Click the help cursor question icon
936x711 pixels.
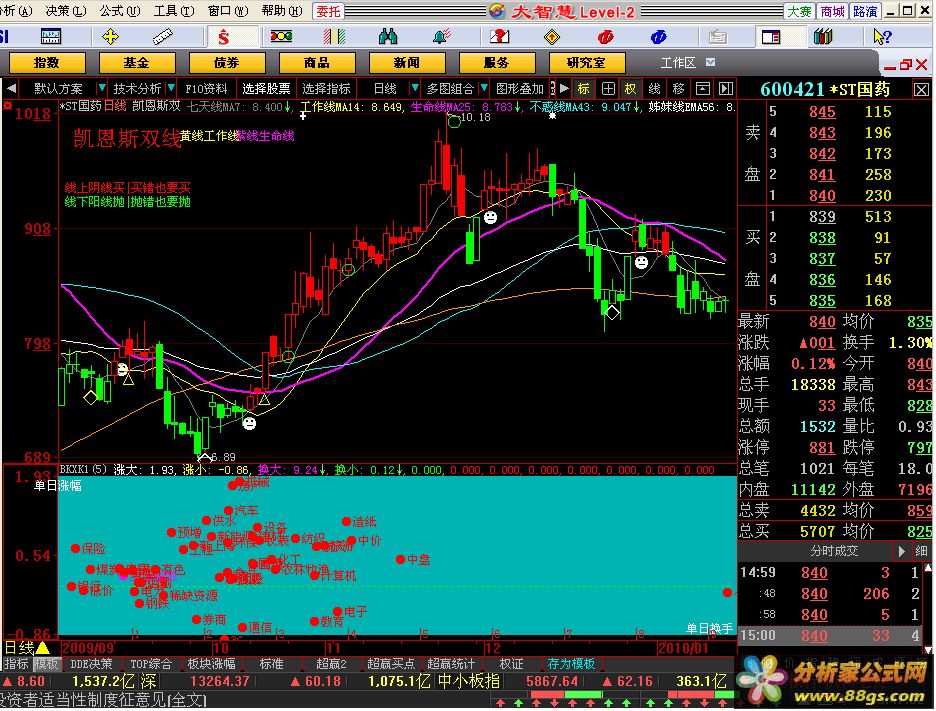882,37
